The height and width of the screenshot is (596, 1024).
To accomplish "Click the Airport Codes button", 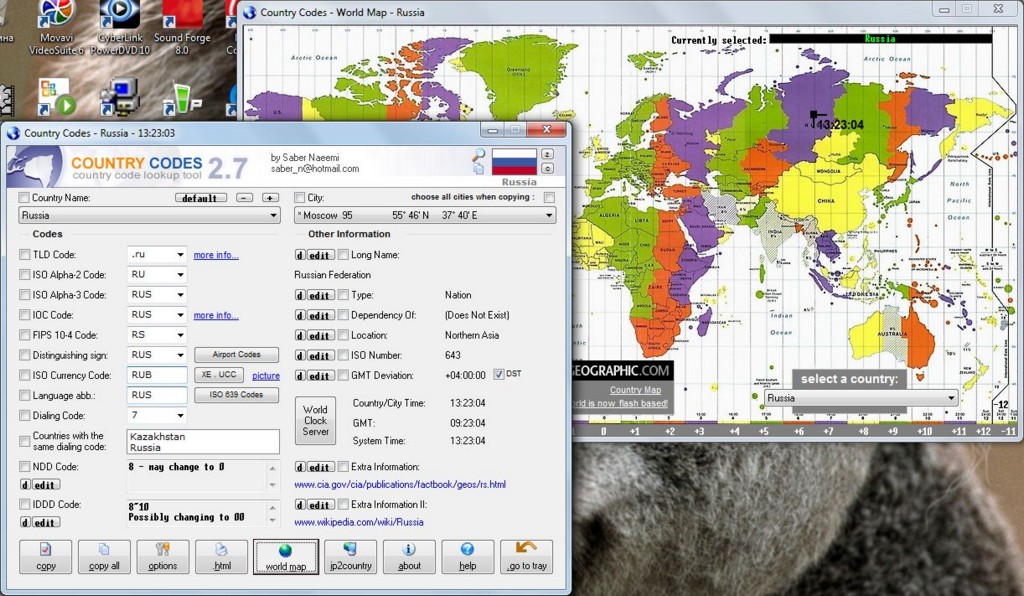I will [236, 355].
